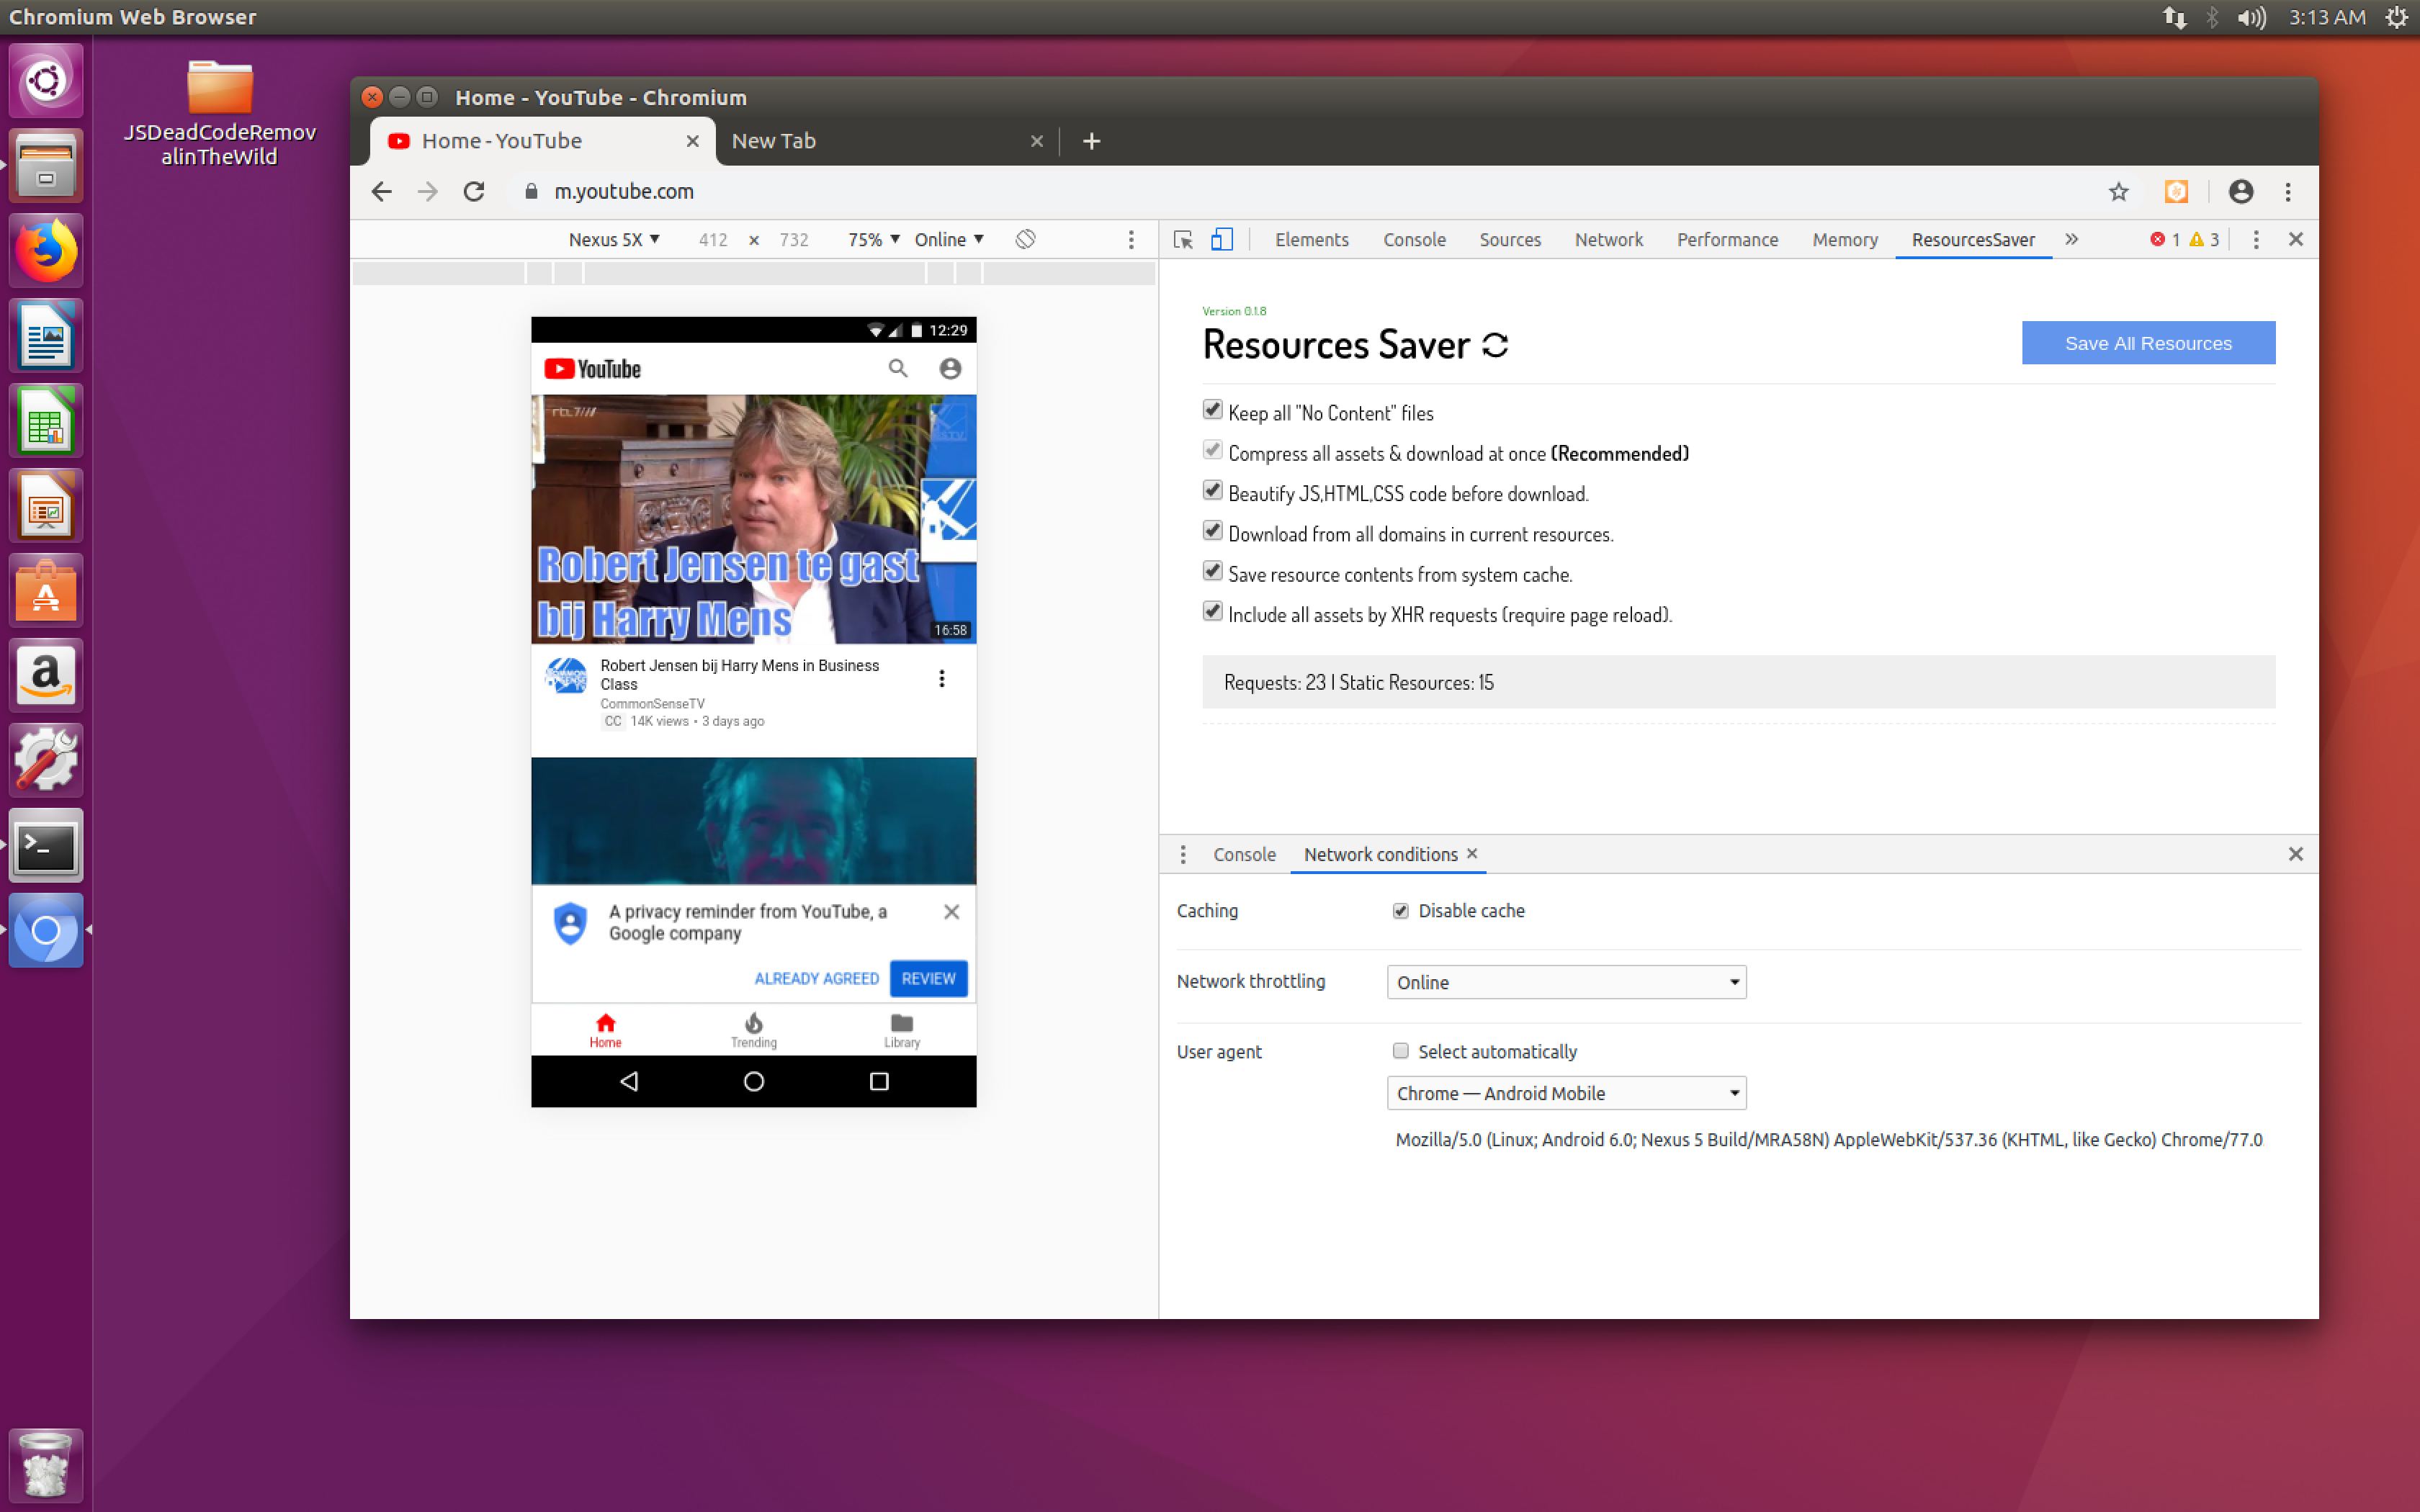Click the device width field 412
Screen dimensions: 2420x1512
[713, 240]
